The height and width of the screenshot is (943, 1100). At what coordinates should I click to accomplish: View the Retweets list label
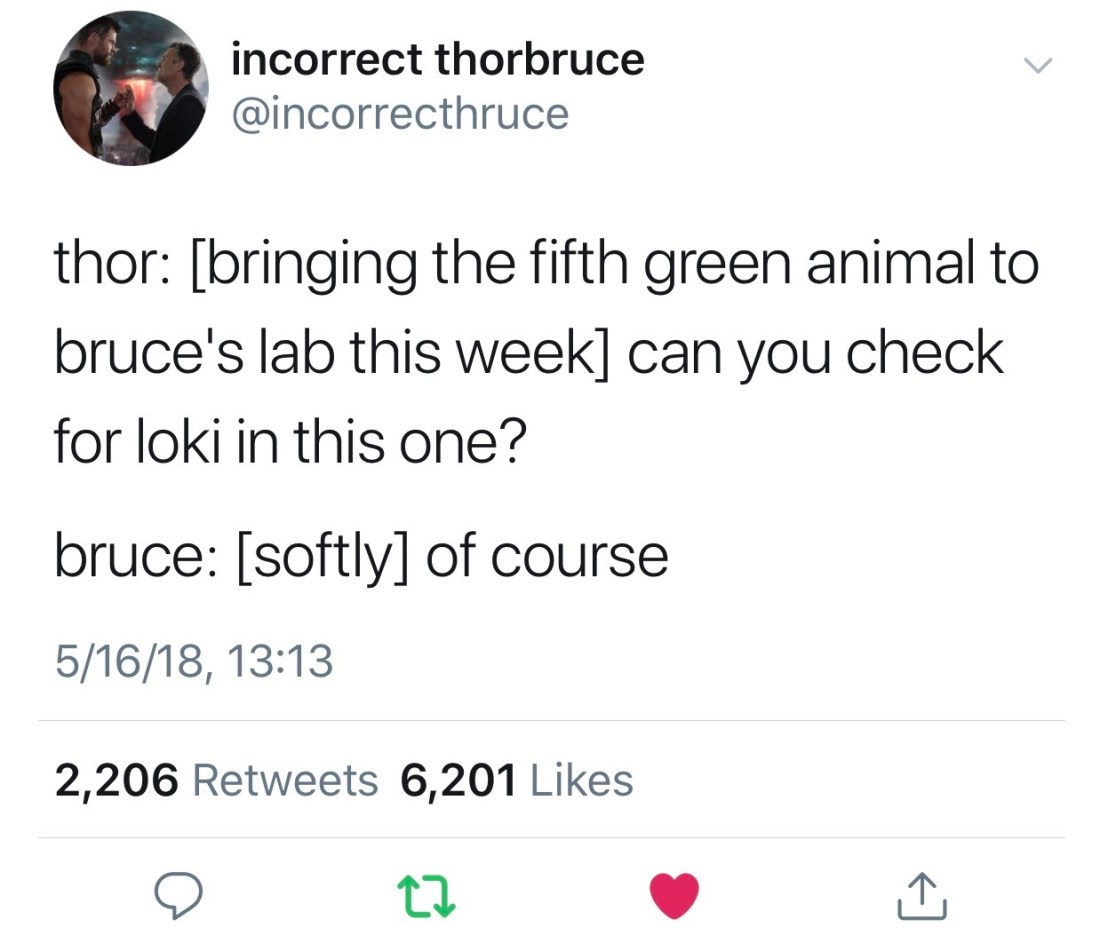click(x=285, y=780)
